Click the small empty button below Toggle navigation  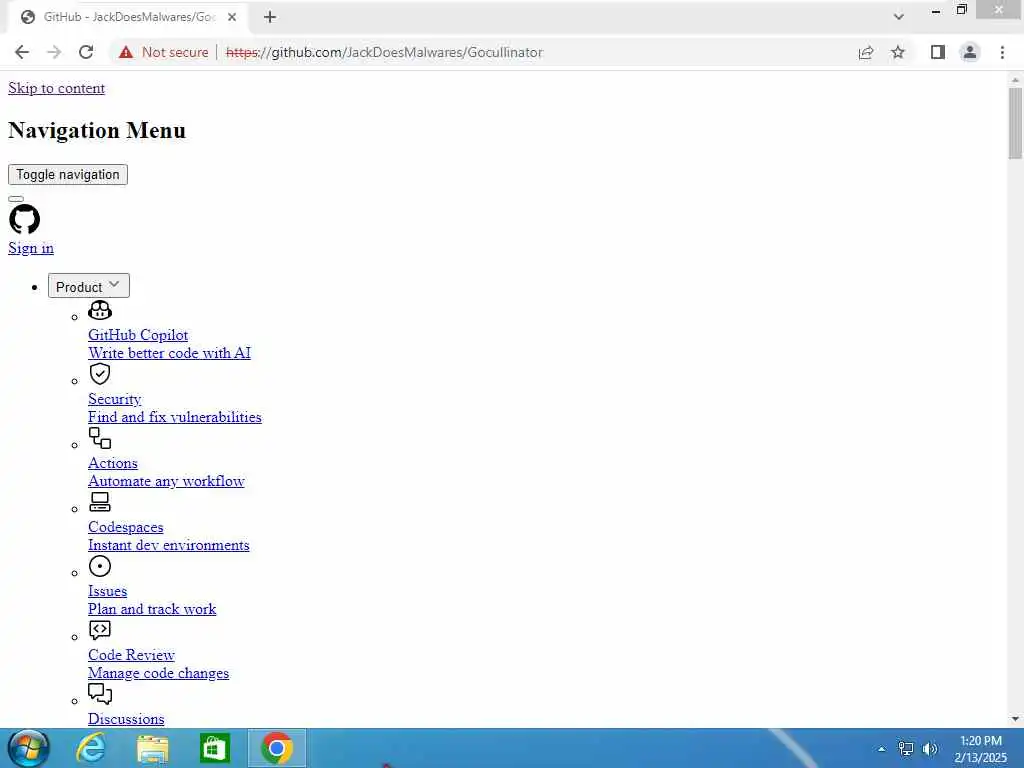[16, 199]
